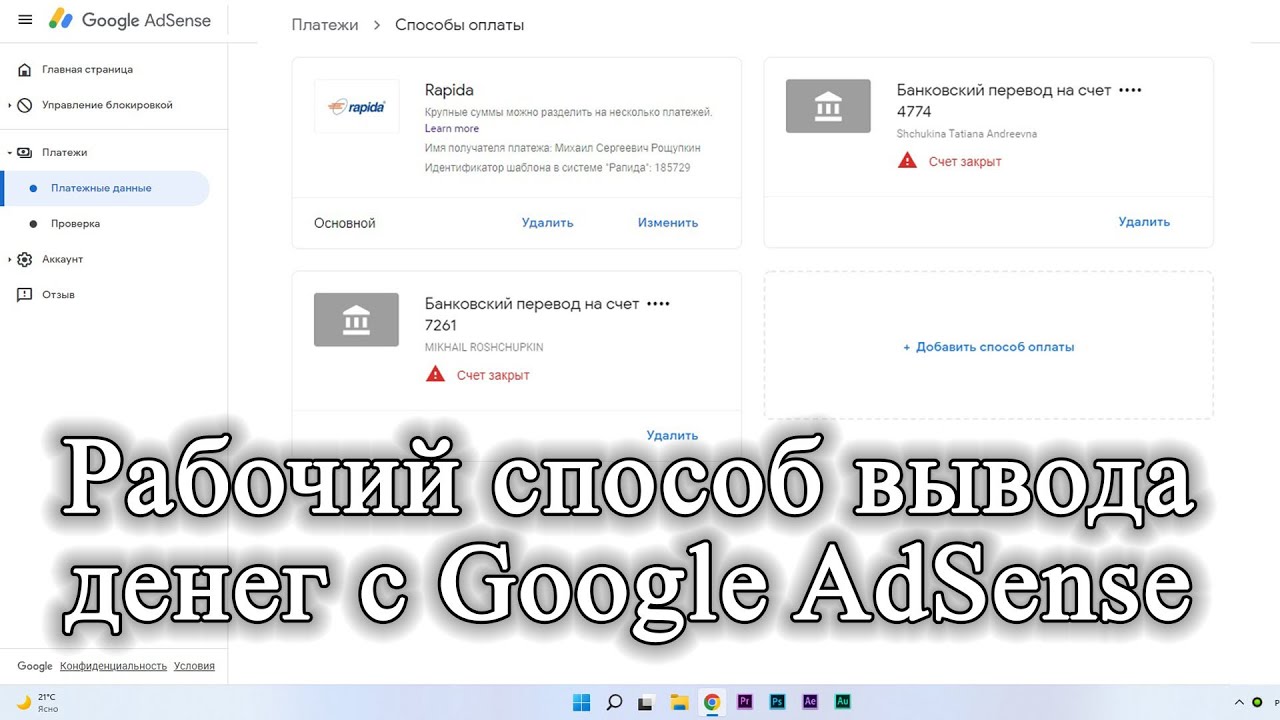Open Adobe Audition from the taskbar
This screenshot has width=1280, height=720.
pos(842,702)
